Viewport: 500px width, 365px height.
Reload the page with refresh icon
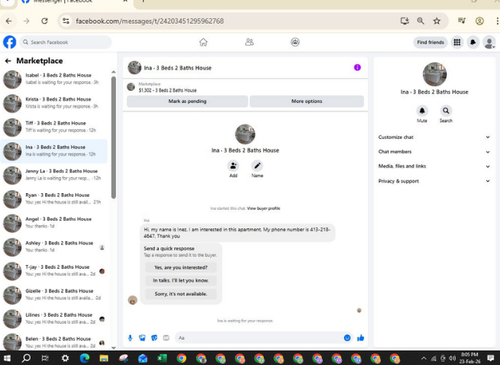point(44,21)
